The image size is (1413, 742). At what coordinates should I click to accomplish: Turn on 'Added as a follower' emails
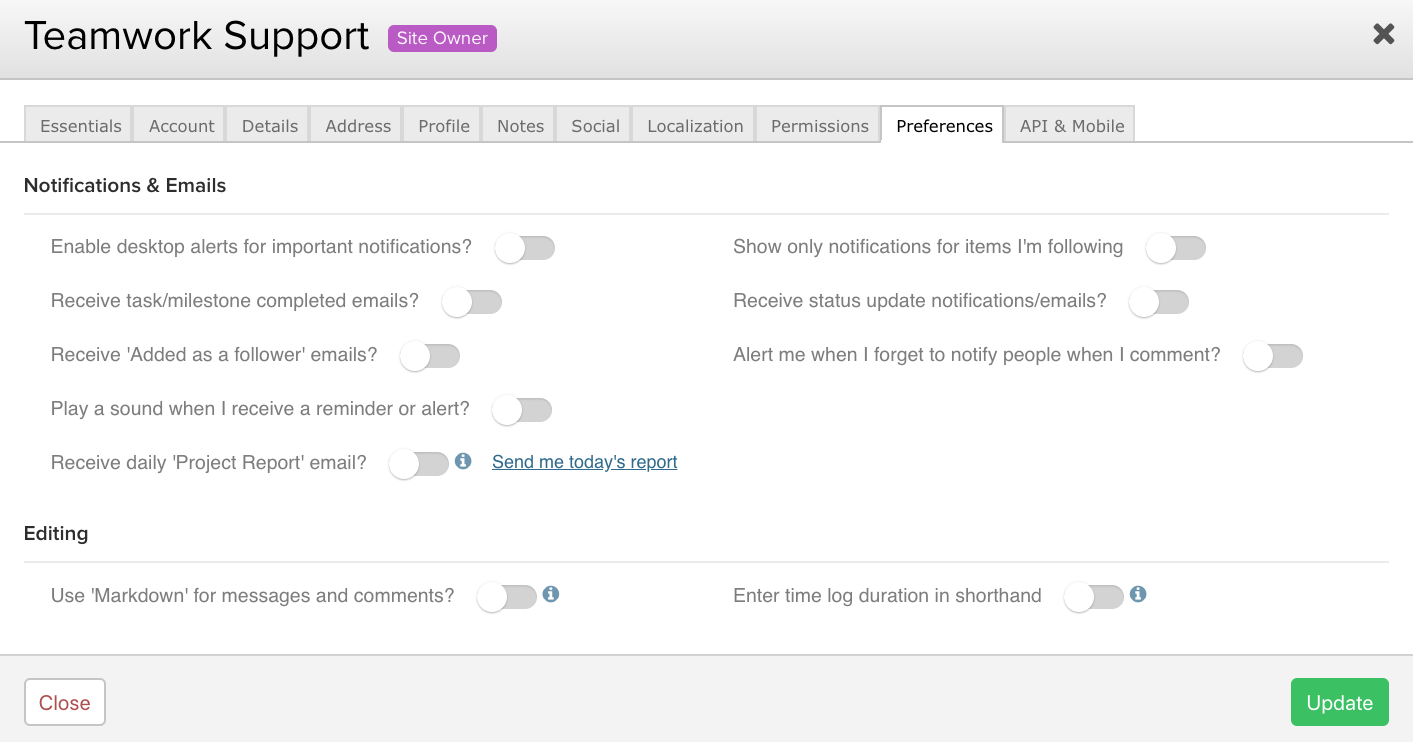point(430,356)
